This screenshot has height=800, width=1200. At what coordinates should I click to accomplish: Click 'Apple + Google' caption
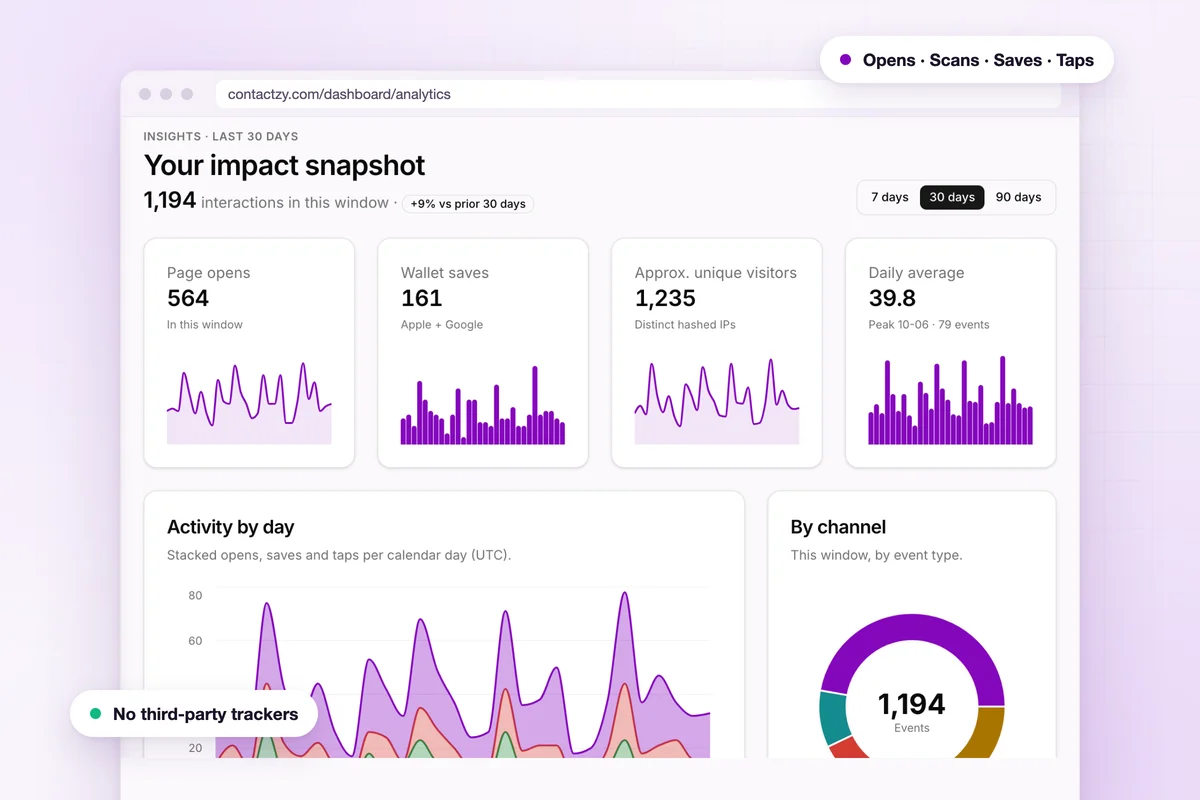coord(442,325)
